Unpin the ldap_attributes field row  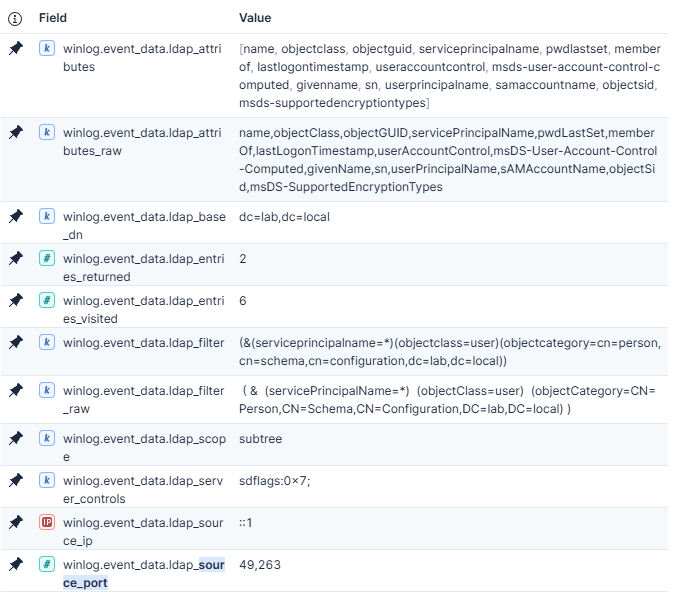pos(16,48)
